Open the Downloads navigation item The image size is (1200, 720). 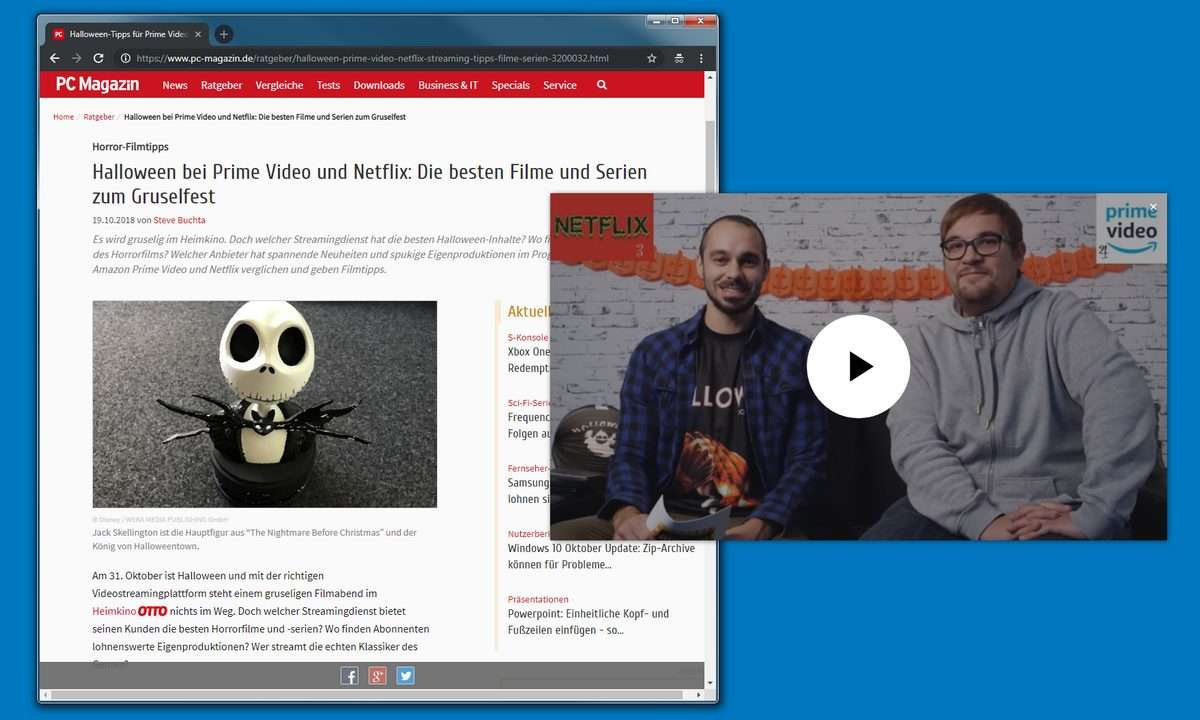tap(379, 85)
